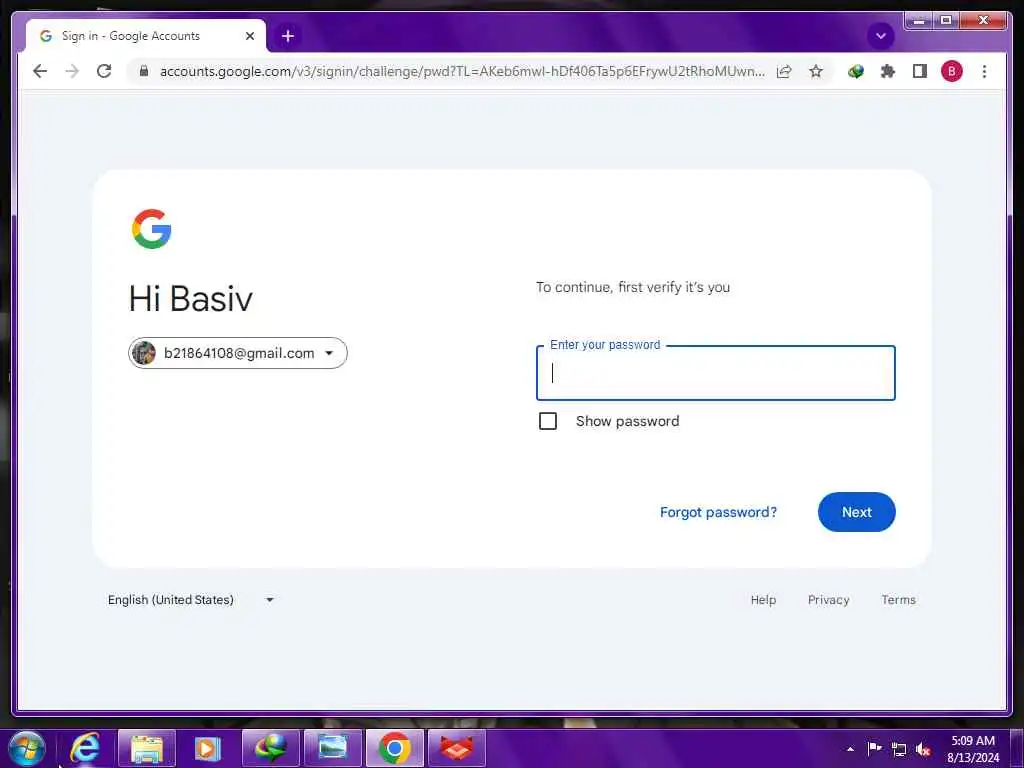This screenshot has width=1024, height=768.
Task: Open Windows Media Player from taskbar
Action: pos(208,748)
